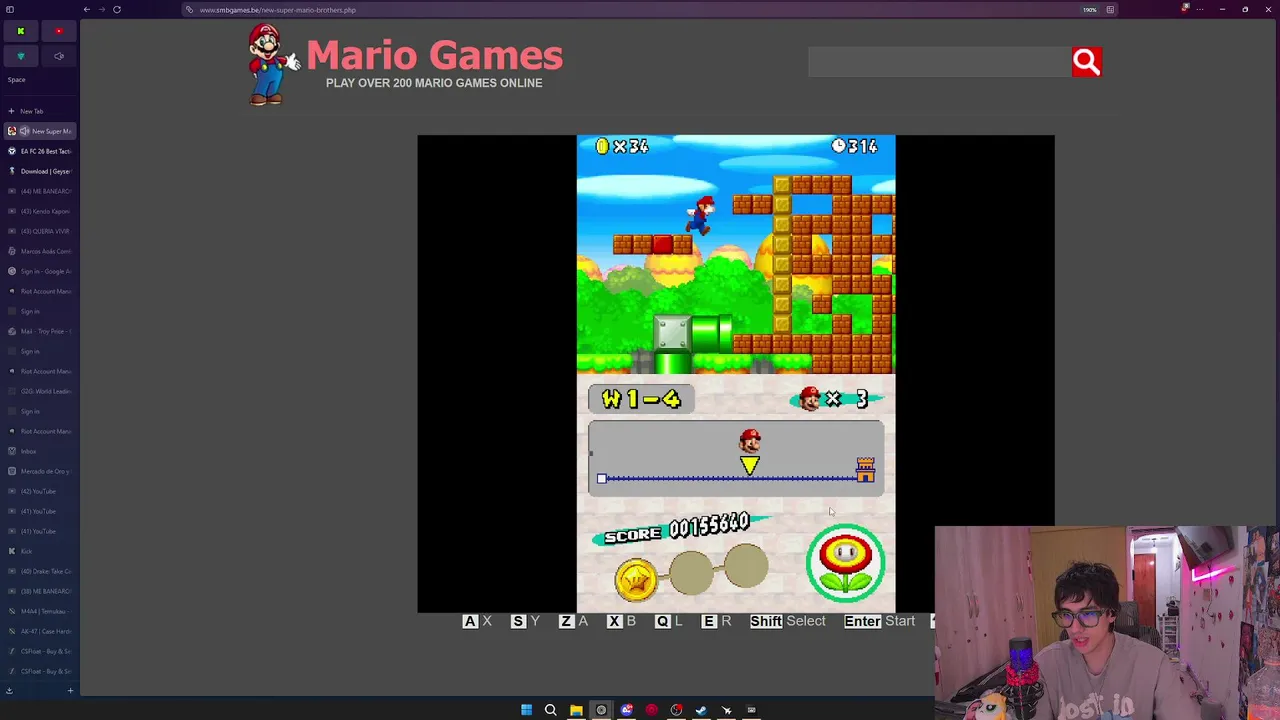Click the castle goal icon on progress bar
Image resolution: width=1280 pixels, height=720 pixels.
(x=865, y=468)
